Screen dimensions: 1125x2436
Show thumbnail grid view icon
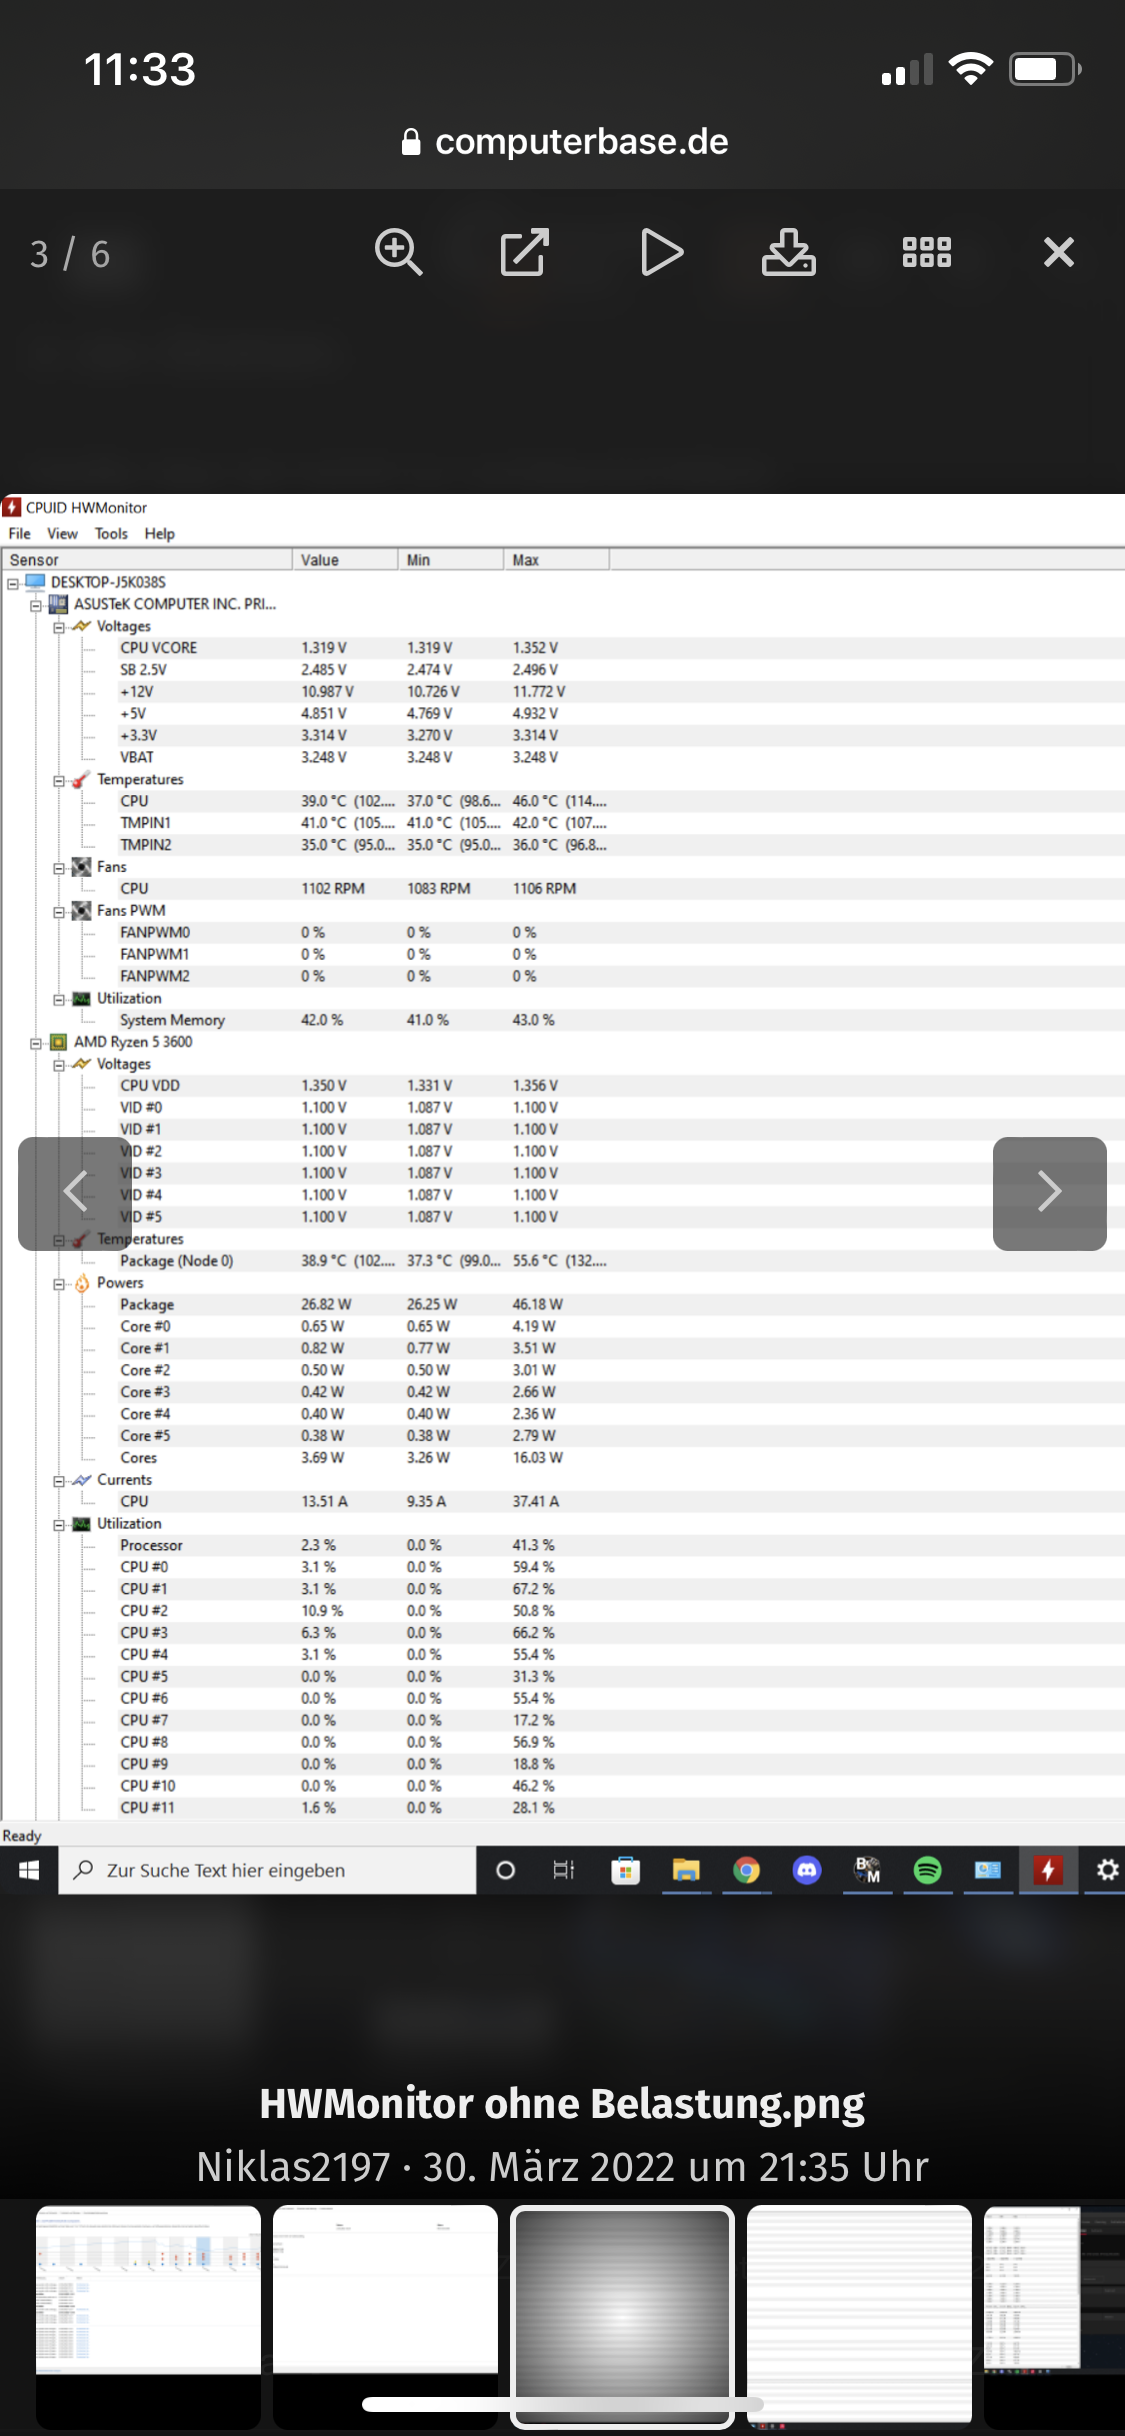click(927, 252)
